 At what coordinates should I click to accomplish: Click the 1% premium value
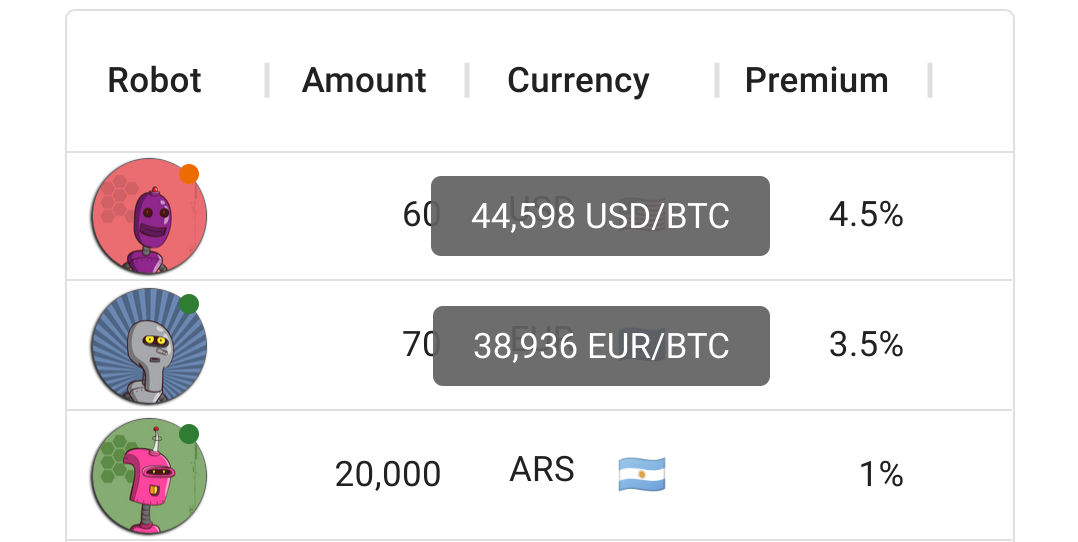point(881,474)
